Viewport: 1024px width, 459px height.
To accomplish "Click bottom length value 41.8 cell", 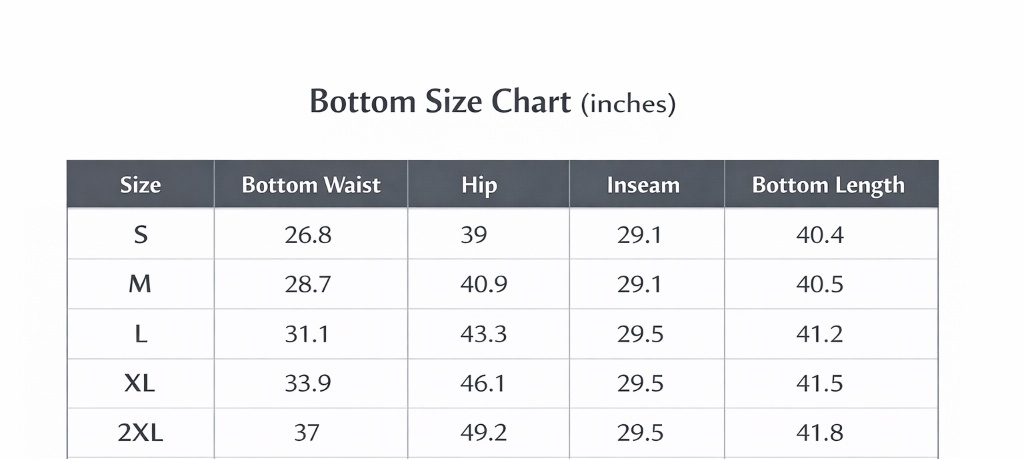I will click(820, 432).
